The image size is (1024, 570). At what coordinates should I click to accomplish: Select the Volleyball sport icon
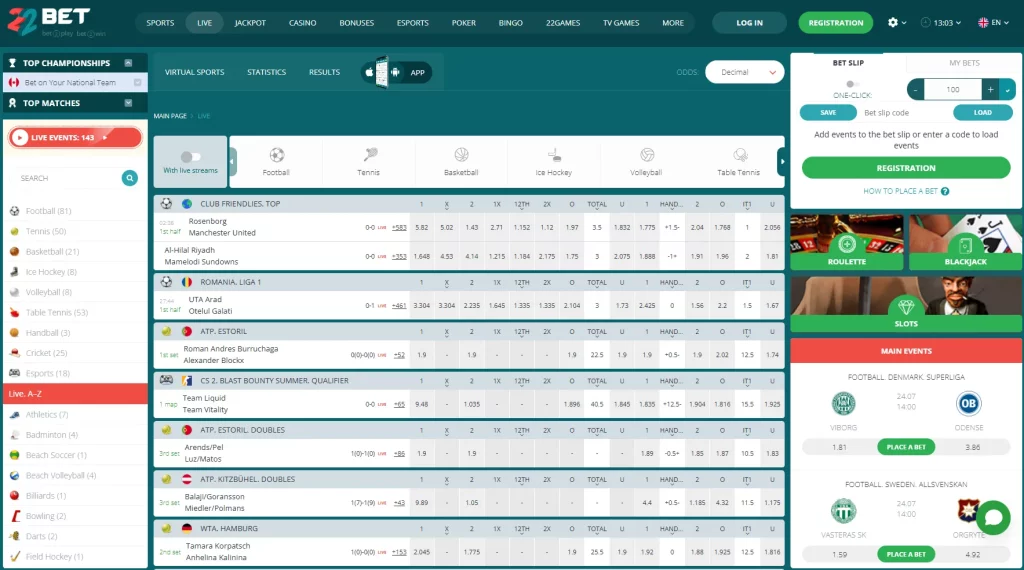(x=647, y=155)
